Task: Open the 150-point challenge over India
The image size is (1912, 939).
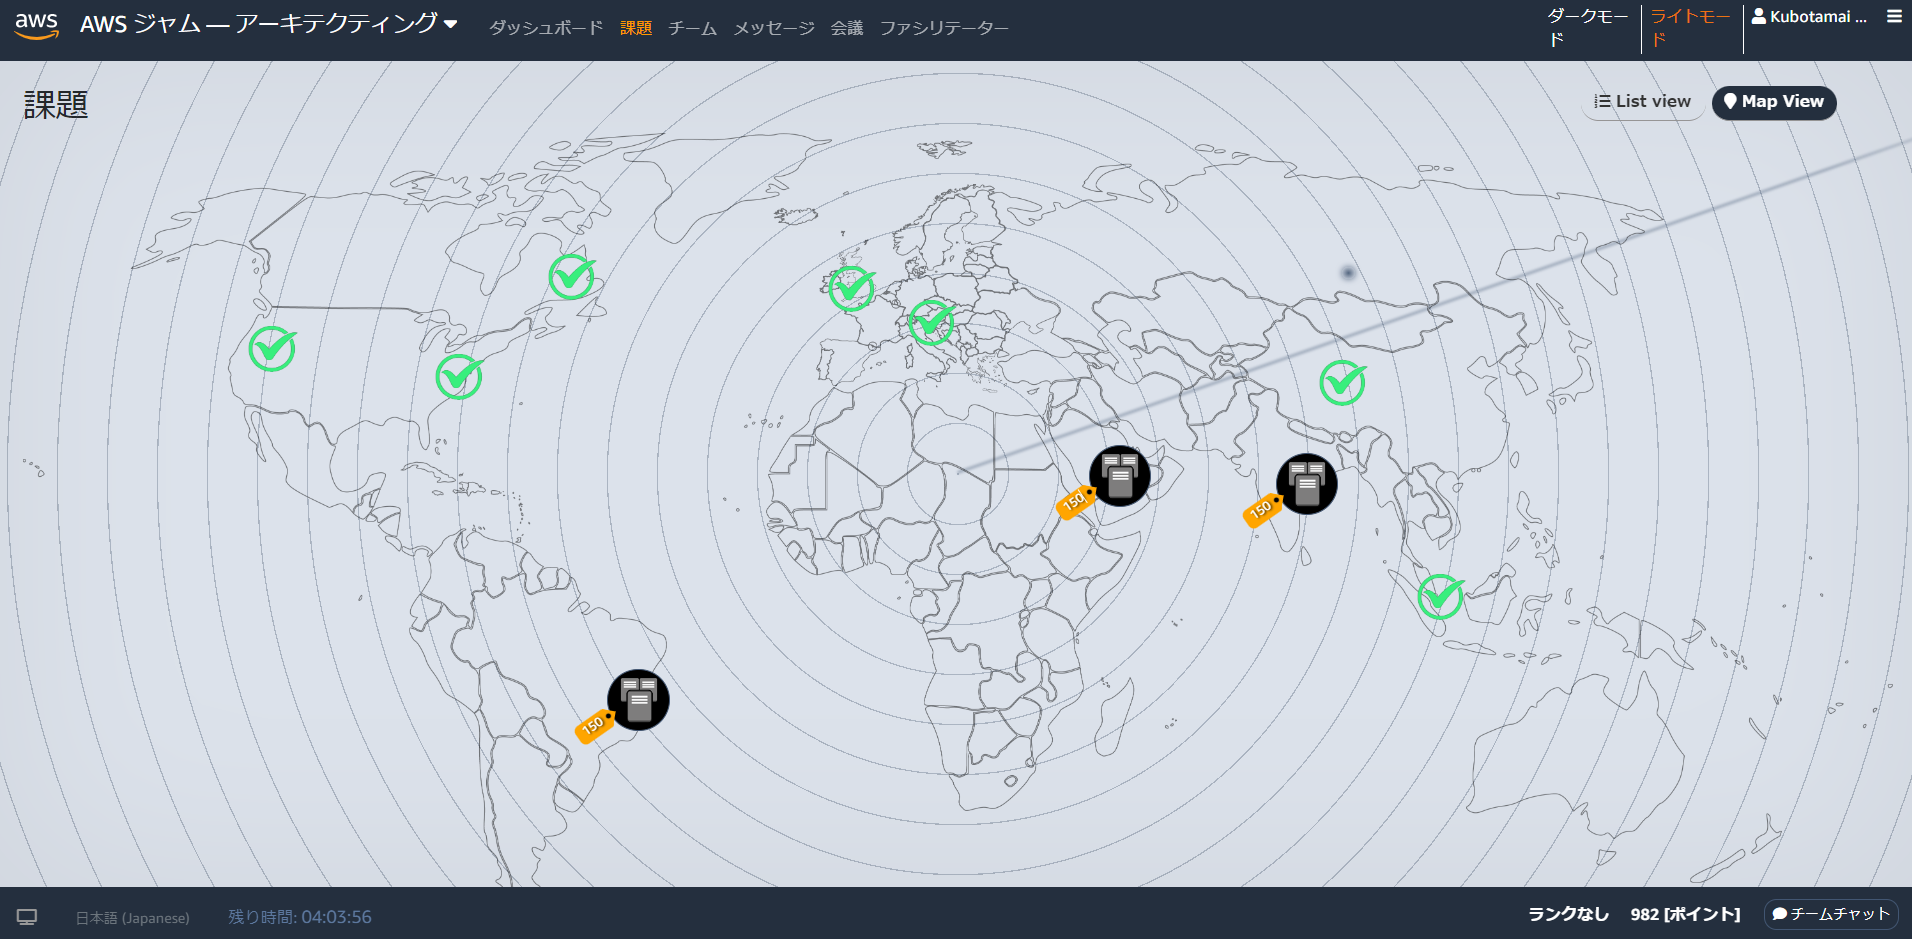Action: tap(1306, 484)
